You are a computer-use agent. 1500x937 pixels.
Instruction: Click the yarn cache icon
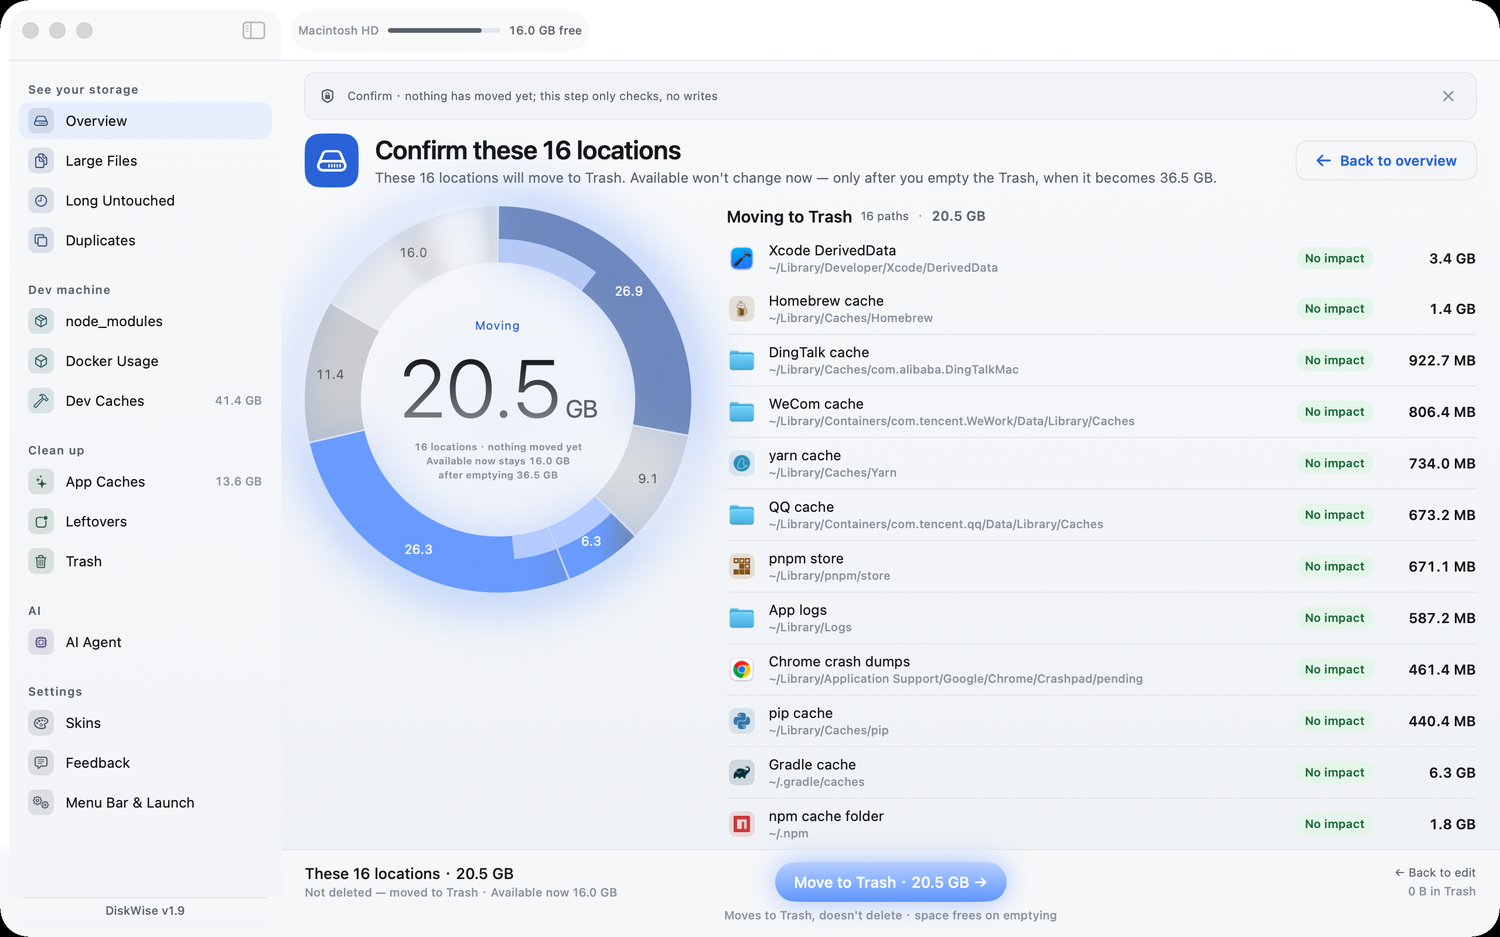[742, 464]
